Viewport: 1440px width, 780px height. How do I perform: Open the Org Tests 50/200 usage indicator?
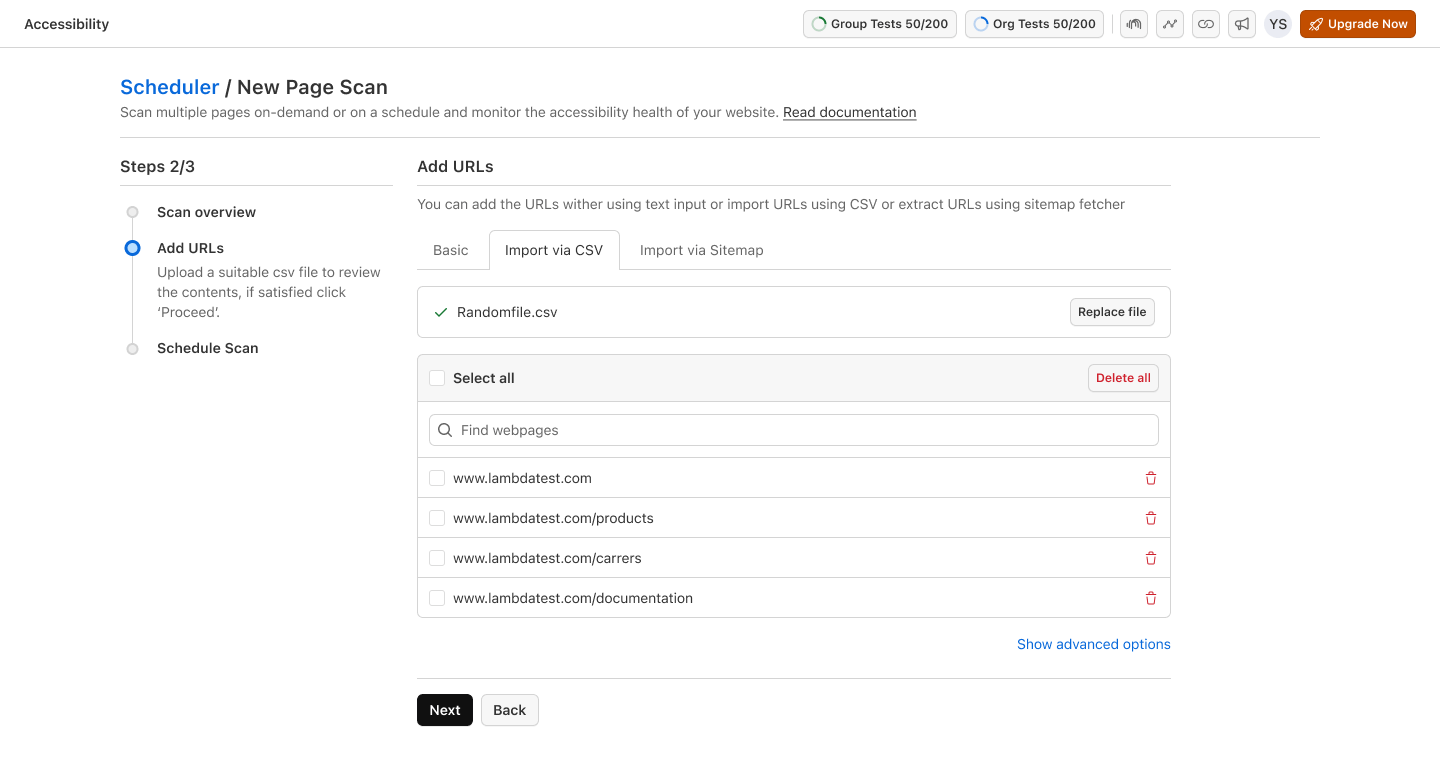click(1033, 24)
